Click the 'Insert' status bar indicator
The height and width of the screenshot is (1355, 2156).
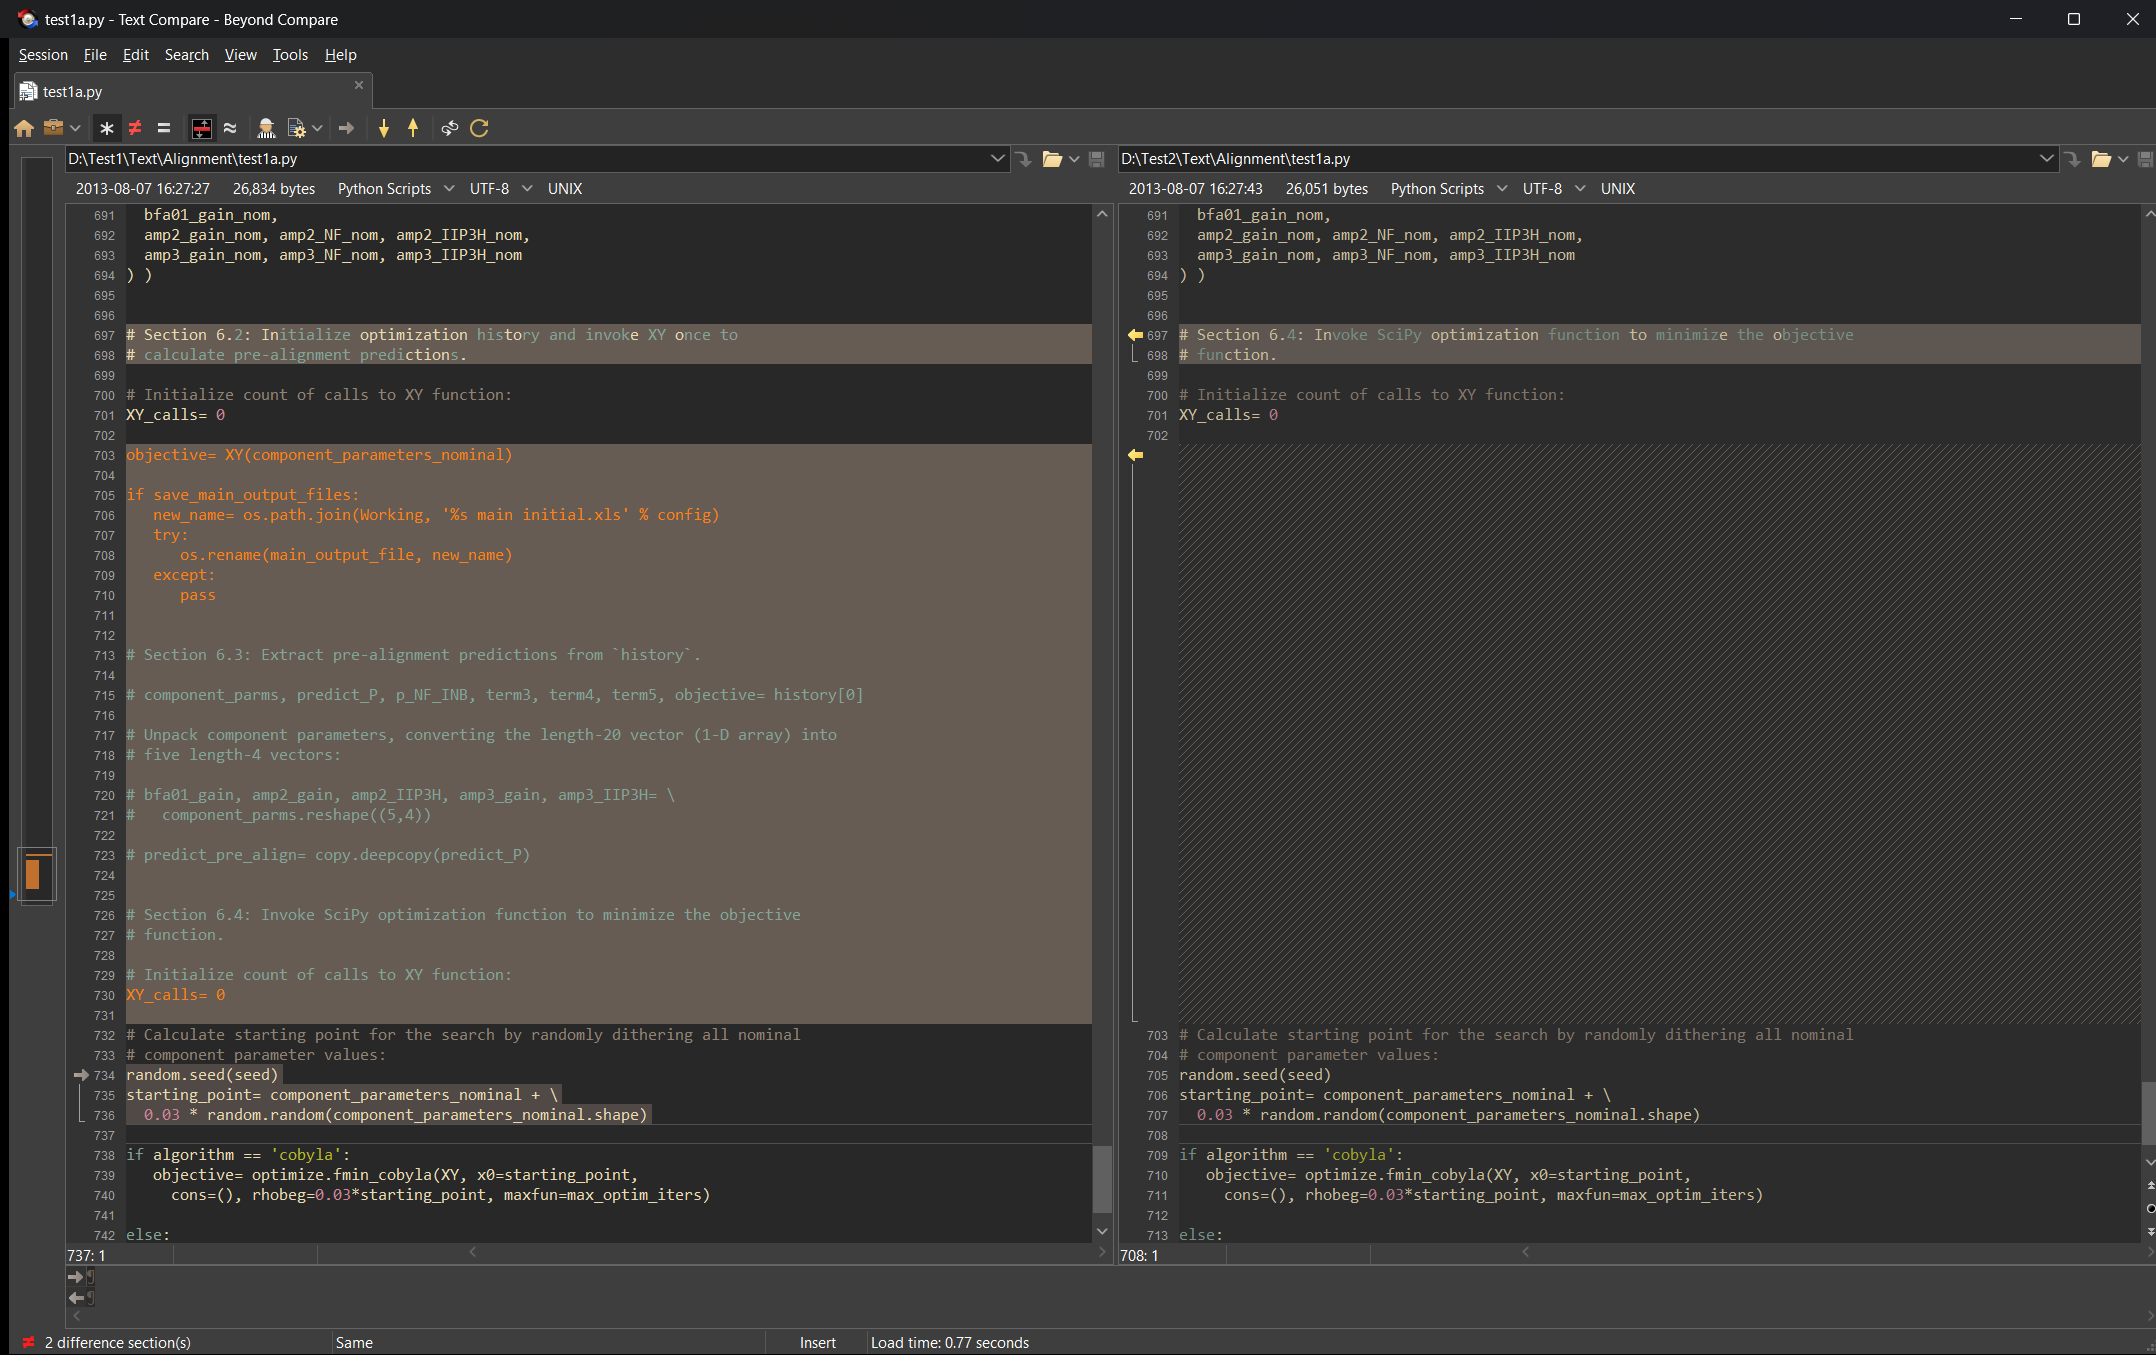tap(818, 1343)
